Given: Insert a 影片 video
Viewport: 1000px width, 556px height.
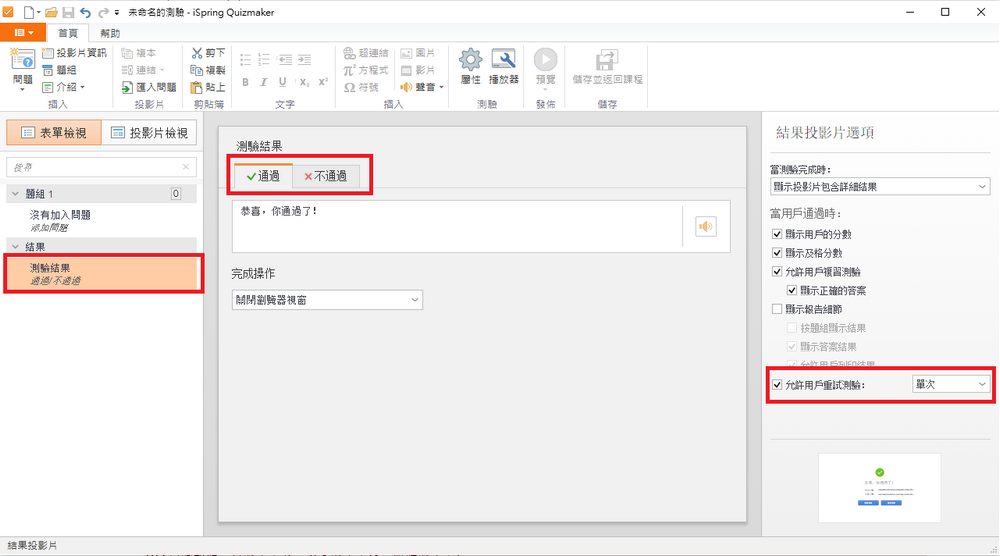Looking at the screenshot, I should (418, 70).
